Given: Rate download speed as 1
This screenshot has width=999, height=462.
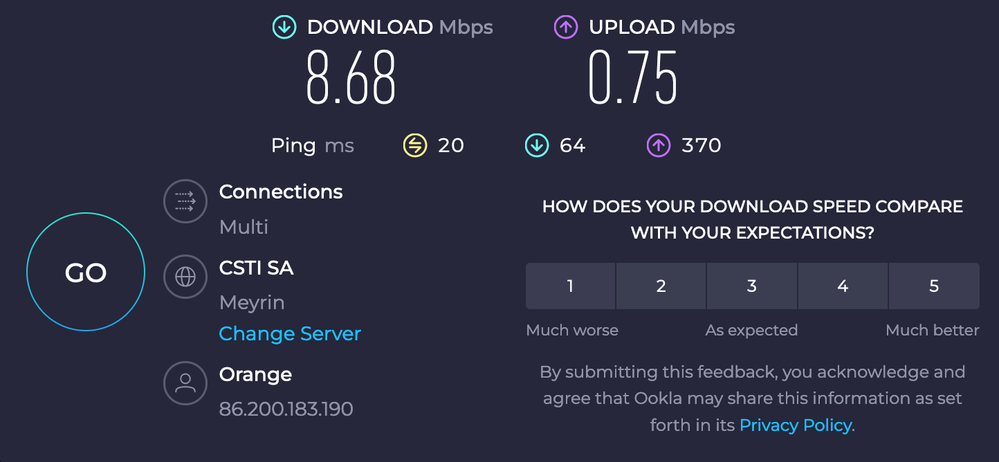Looking at the screenshot, I should 570,286.
